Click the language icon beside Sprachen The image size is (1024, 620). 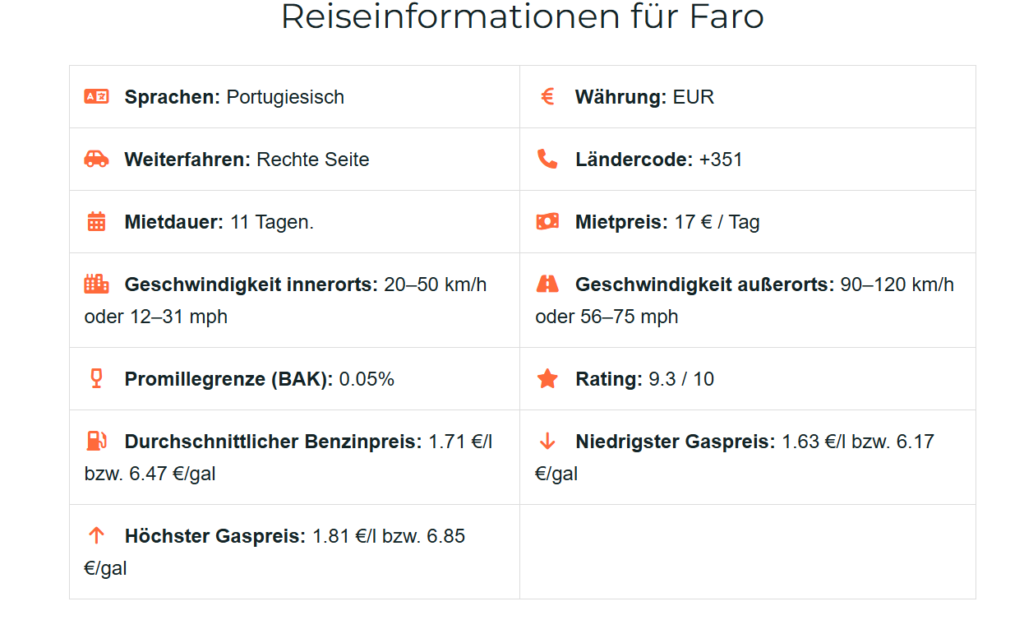click(x=96, y=97)
